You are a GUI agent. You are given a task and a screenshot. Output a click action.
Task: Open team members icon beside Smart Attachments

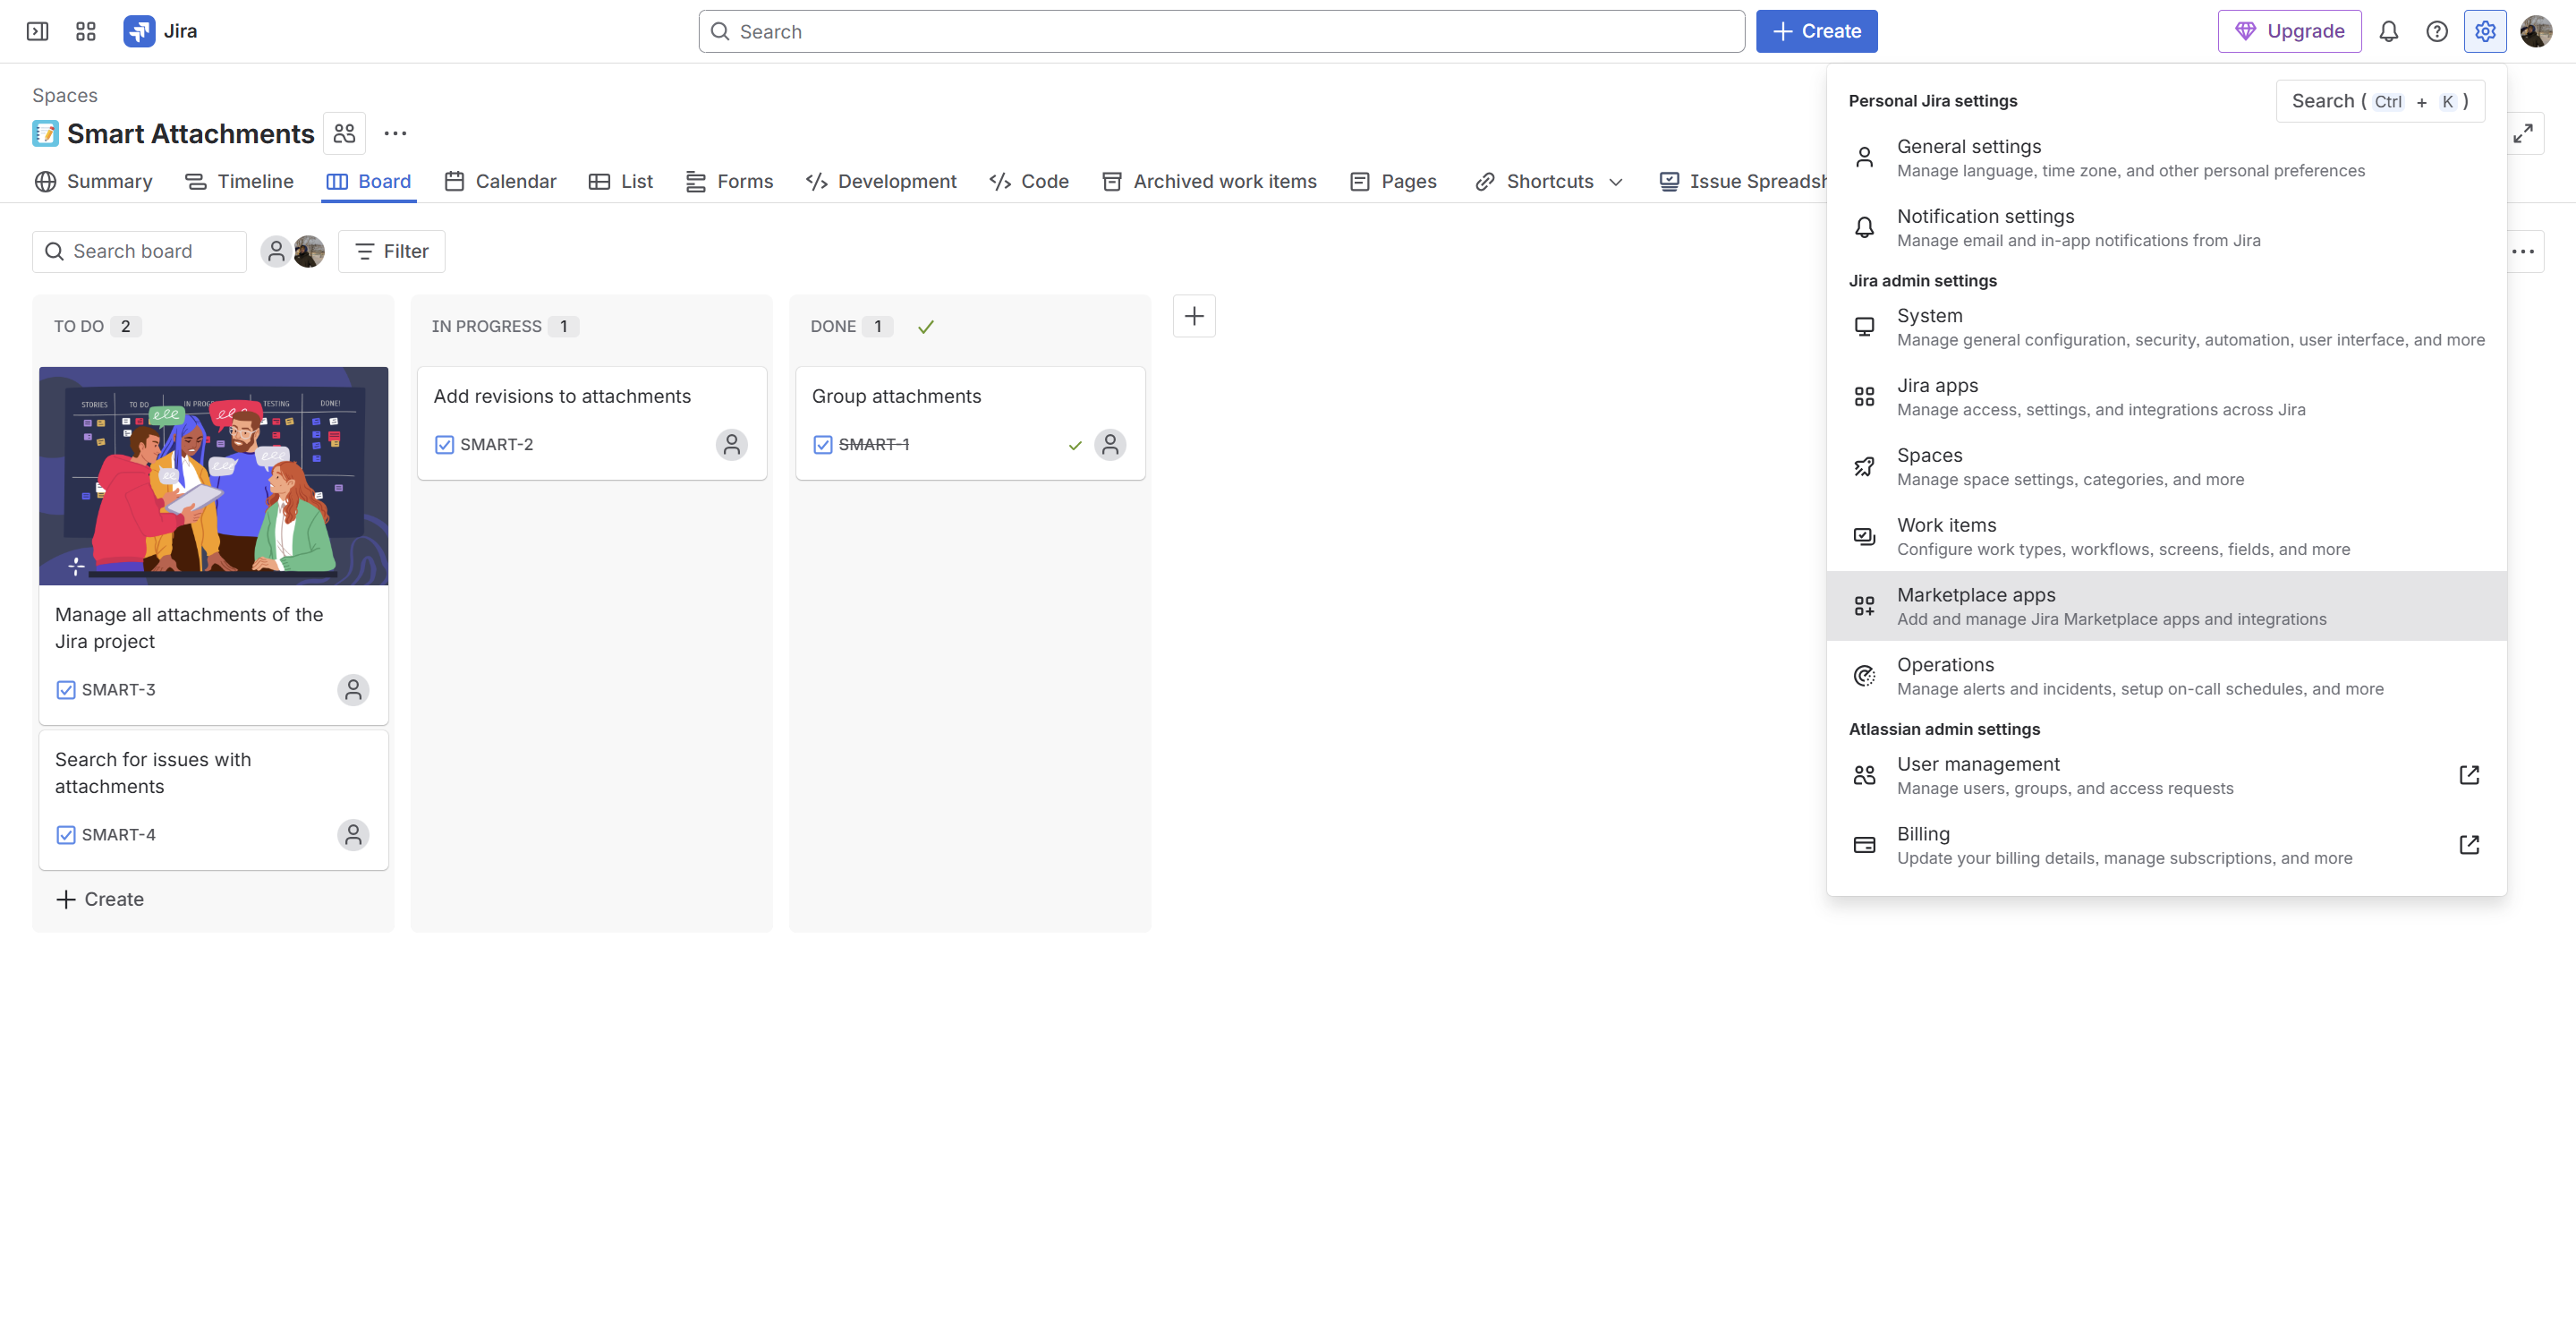pos(344,133)
